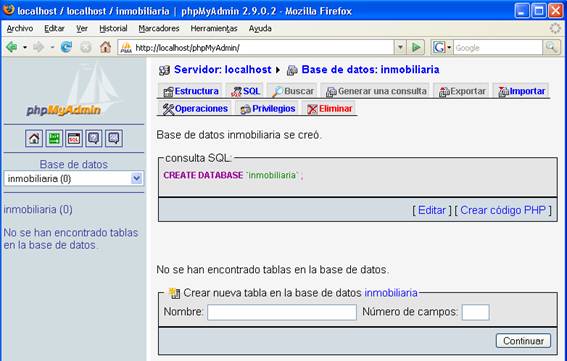Click the green Go arrow beside address bar
Image resolution: width=567 pixels, height=361 pixels.
click(x=416, y=47)
